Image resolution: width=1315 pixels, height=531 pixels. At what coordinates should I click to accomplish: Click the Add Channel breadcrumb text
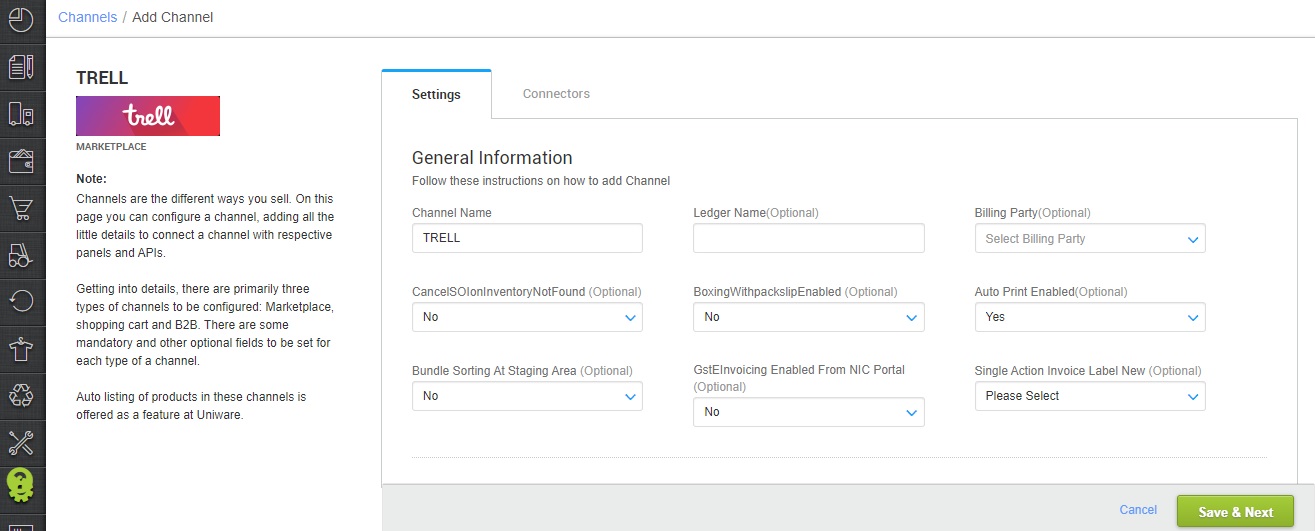[x=173, y=17]
